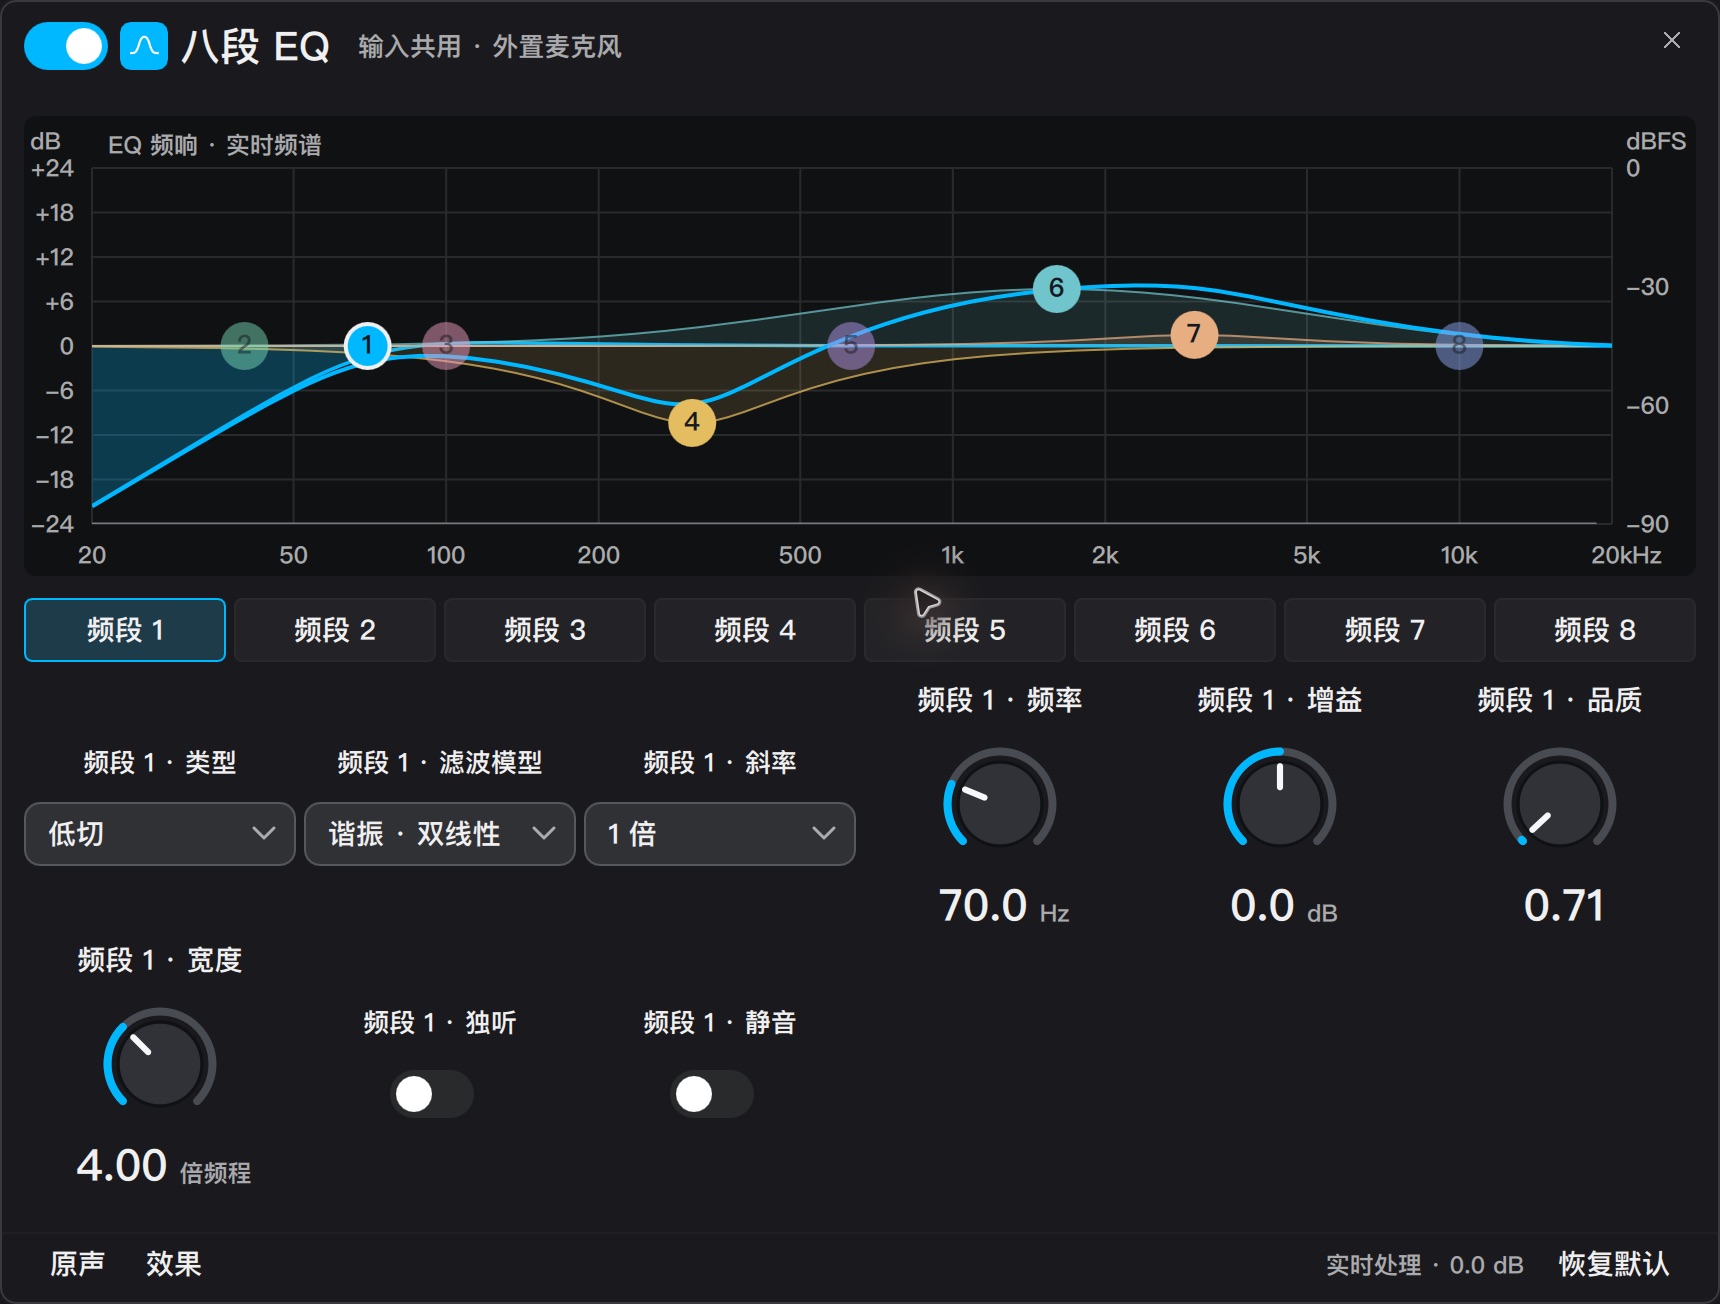Click the 实时处理 · 0.0 dB status

1424,1265
